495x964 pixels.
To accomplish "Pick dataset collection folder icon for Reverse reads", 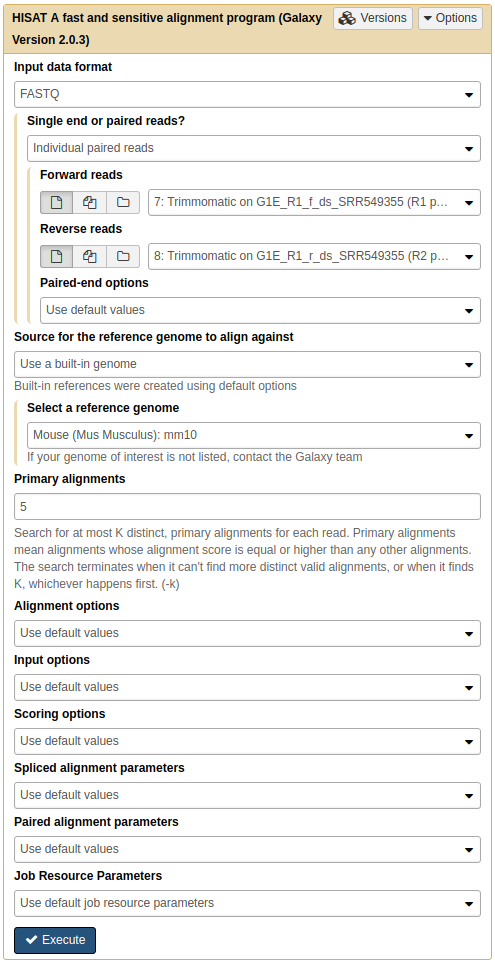I will click(123, 256).
